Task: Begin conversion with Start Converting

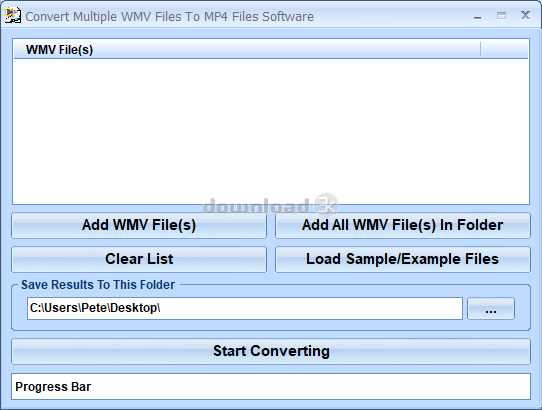Action: [271, 351]
